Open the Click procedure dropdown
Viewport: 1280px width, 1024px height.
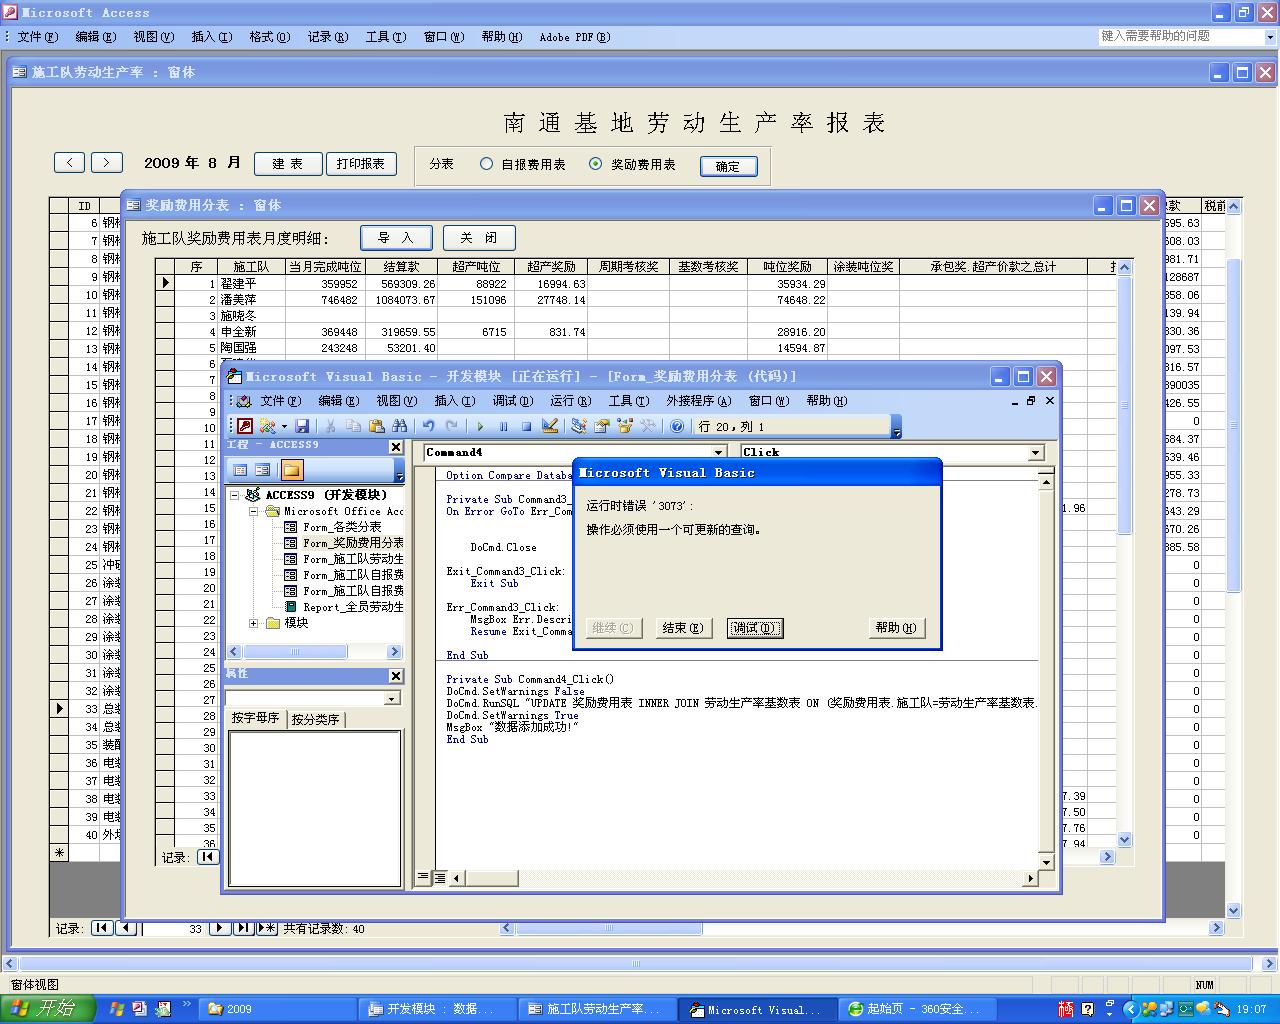(1036, 453)
